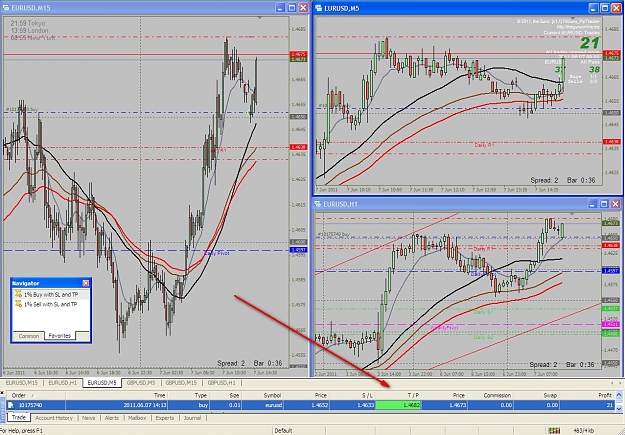Sort trades by S / L column header
This screenshot has width=625, height=435.
coord(352,395)
